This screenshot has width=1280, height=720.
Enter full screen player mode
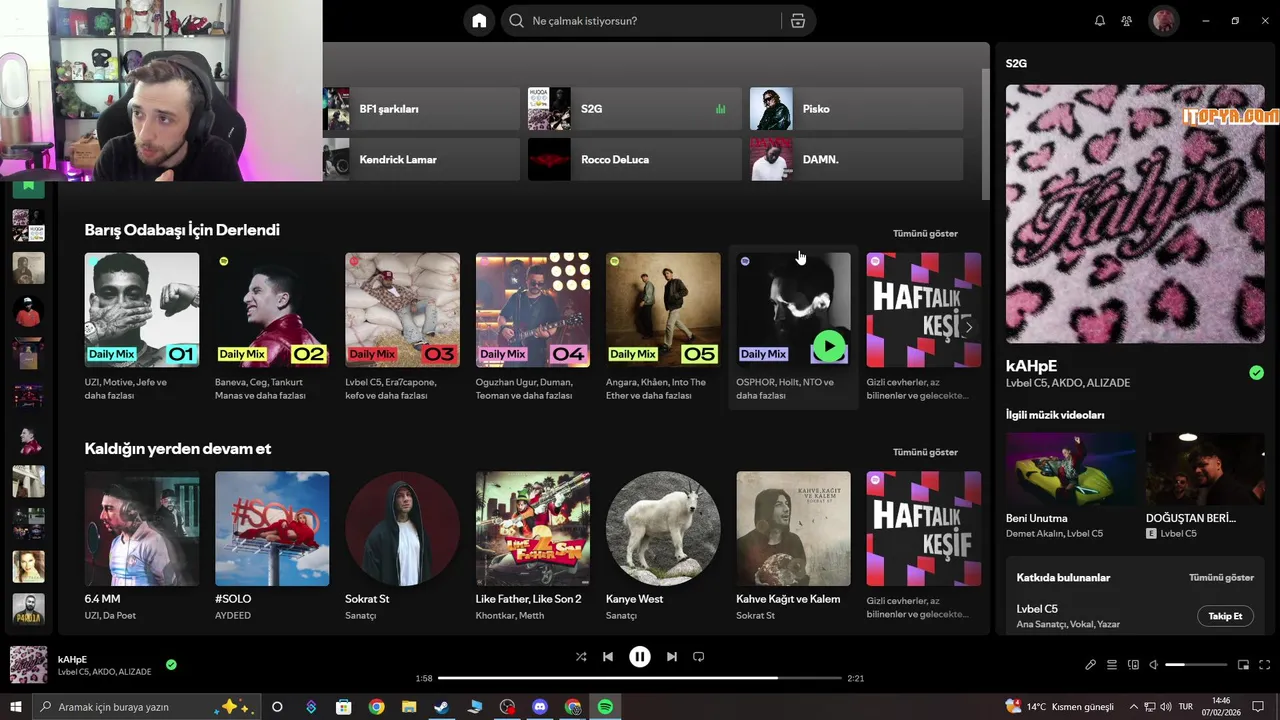coord(1265,665)
